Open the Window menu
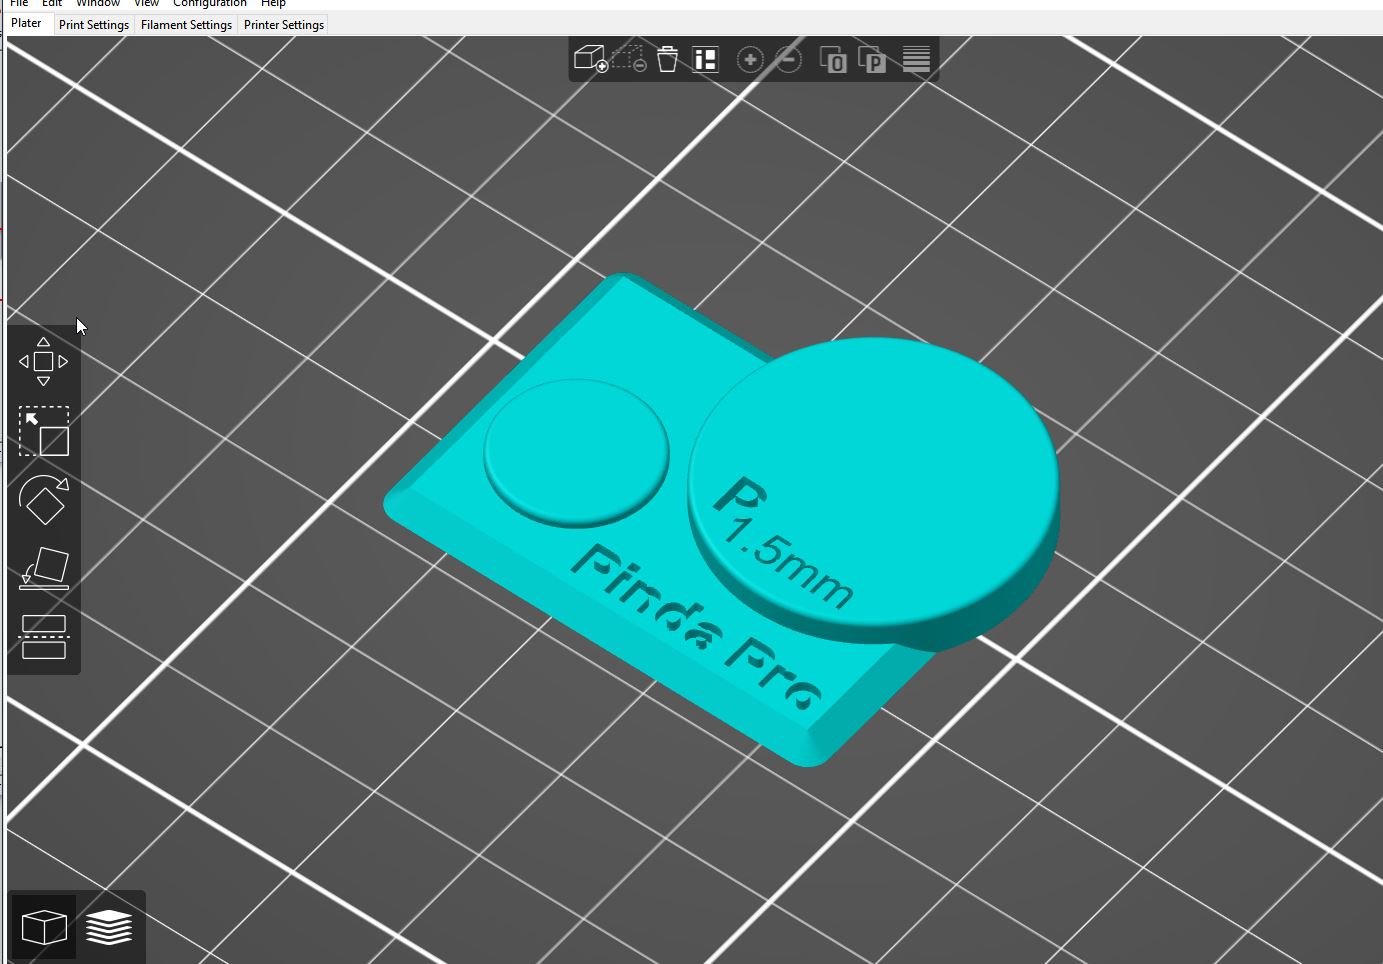Image resolution: width=1383 pixels, height=964 pixels. coord(98,4)
